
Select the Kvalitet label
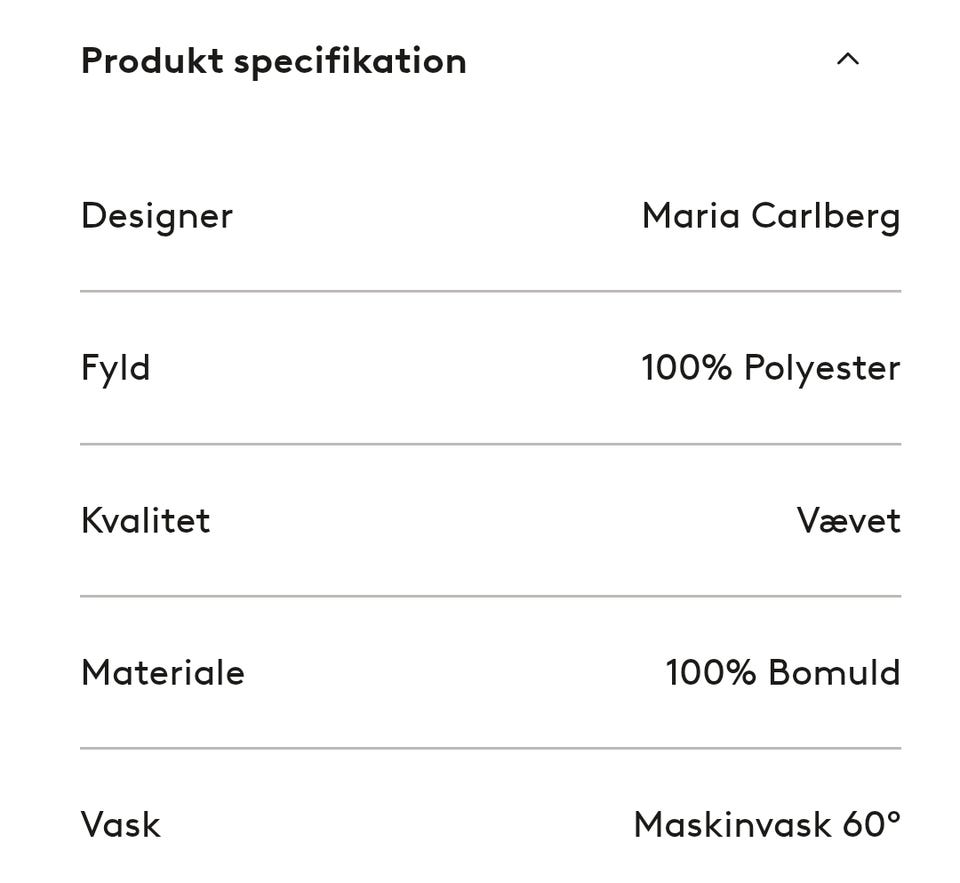(145, 521)
